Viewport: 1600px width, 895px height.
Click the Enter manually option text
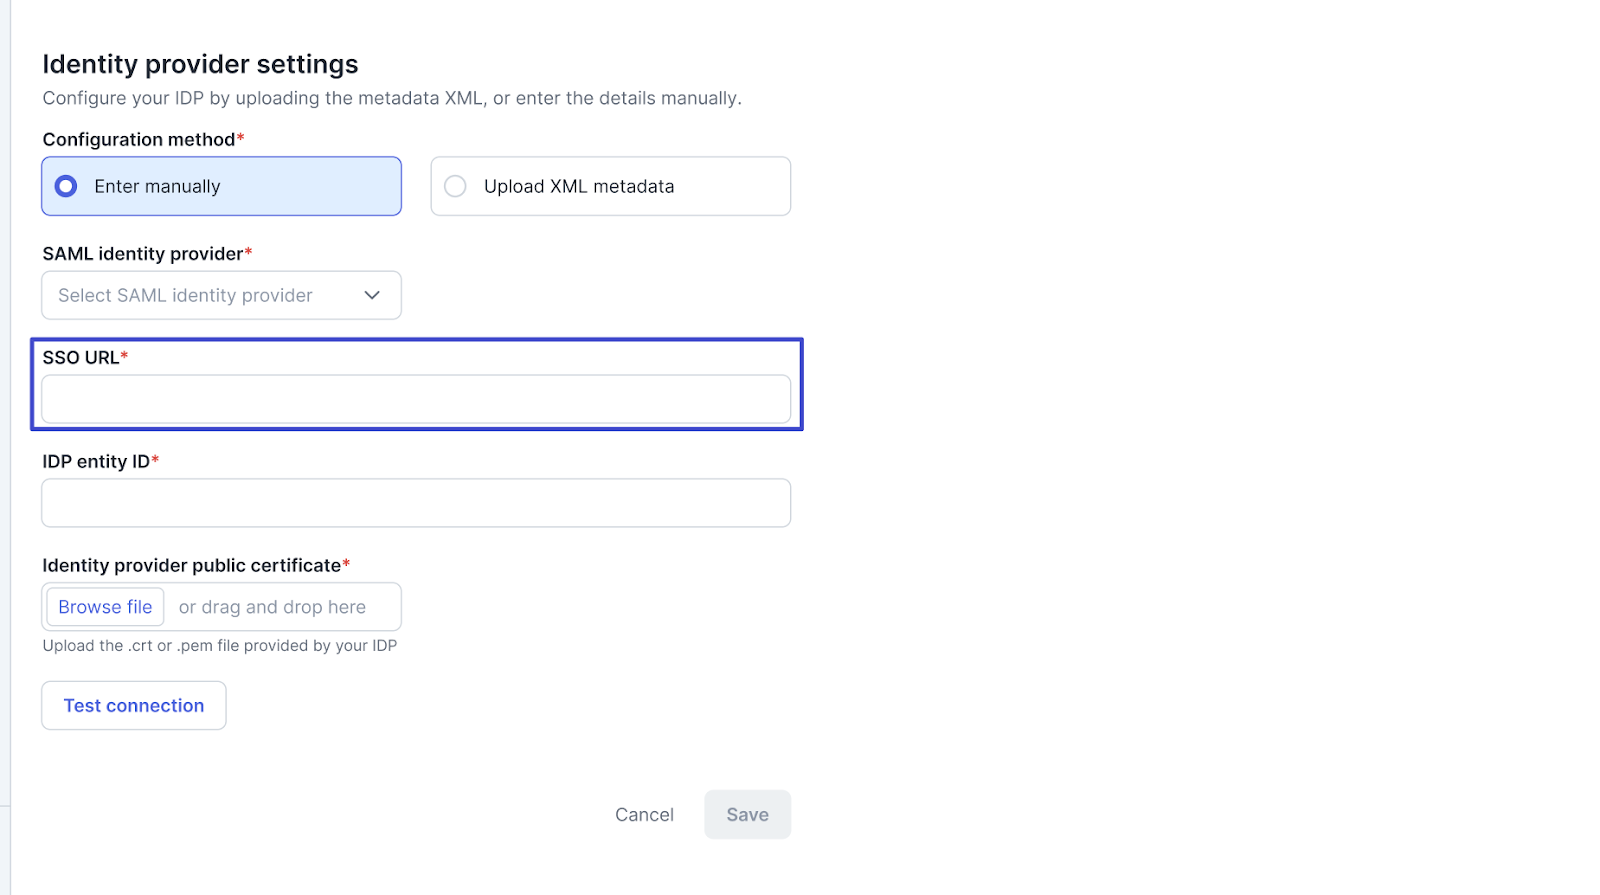157,186
